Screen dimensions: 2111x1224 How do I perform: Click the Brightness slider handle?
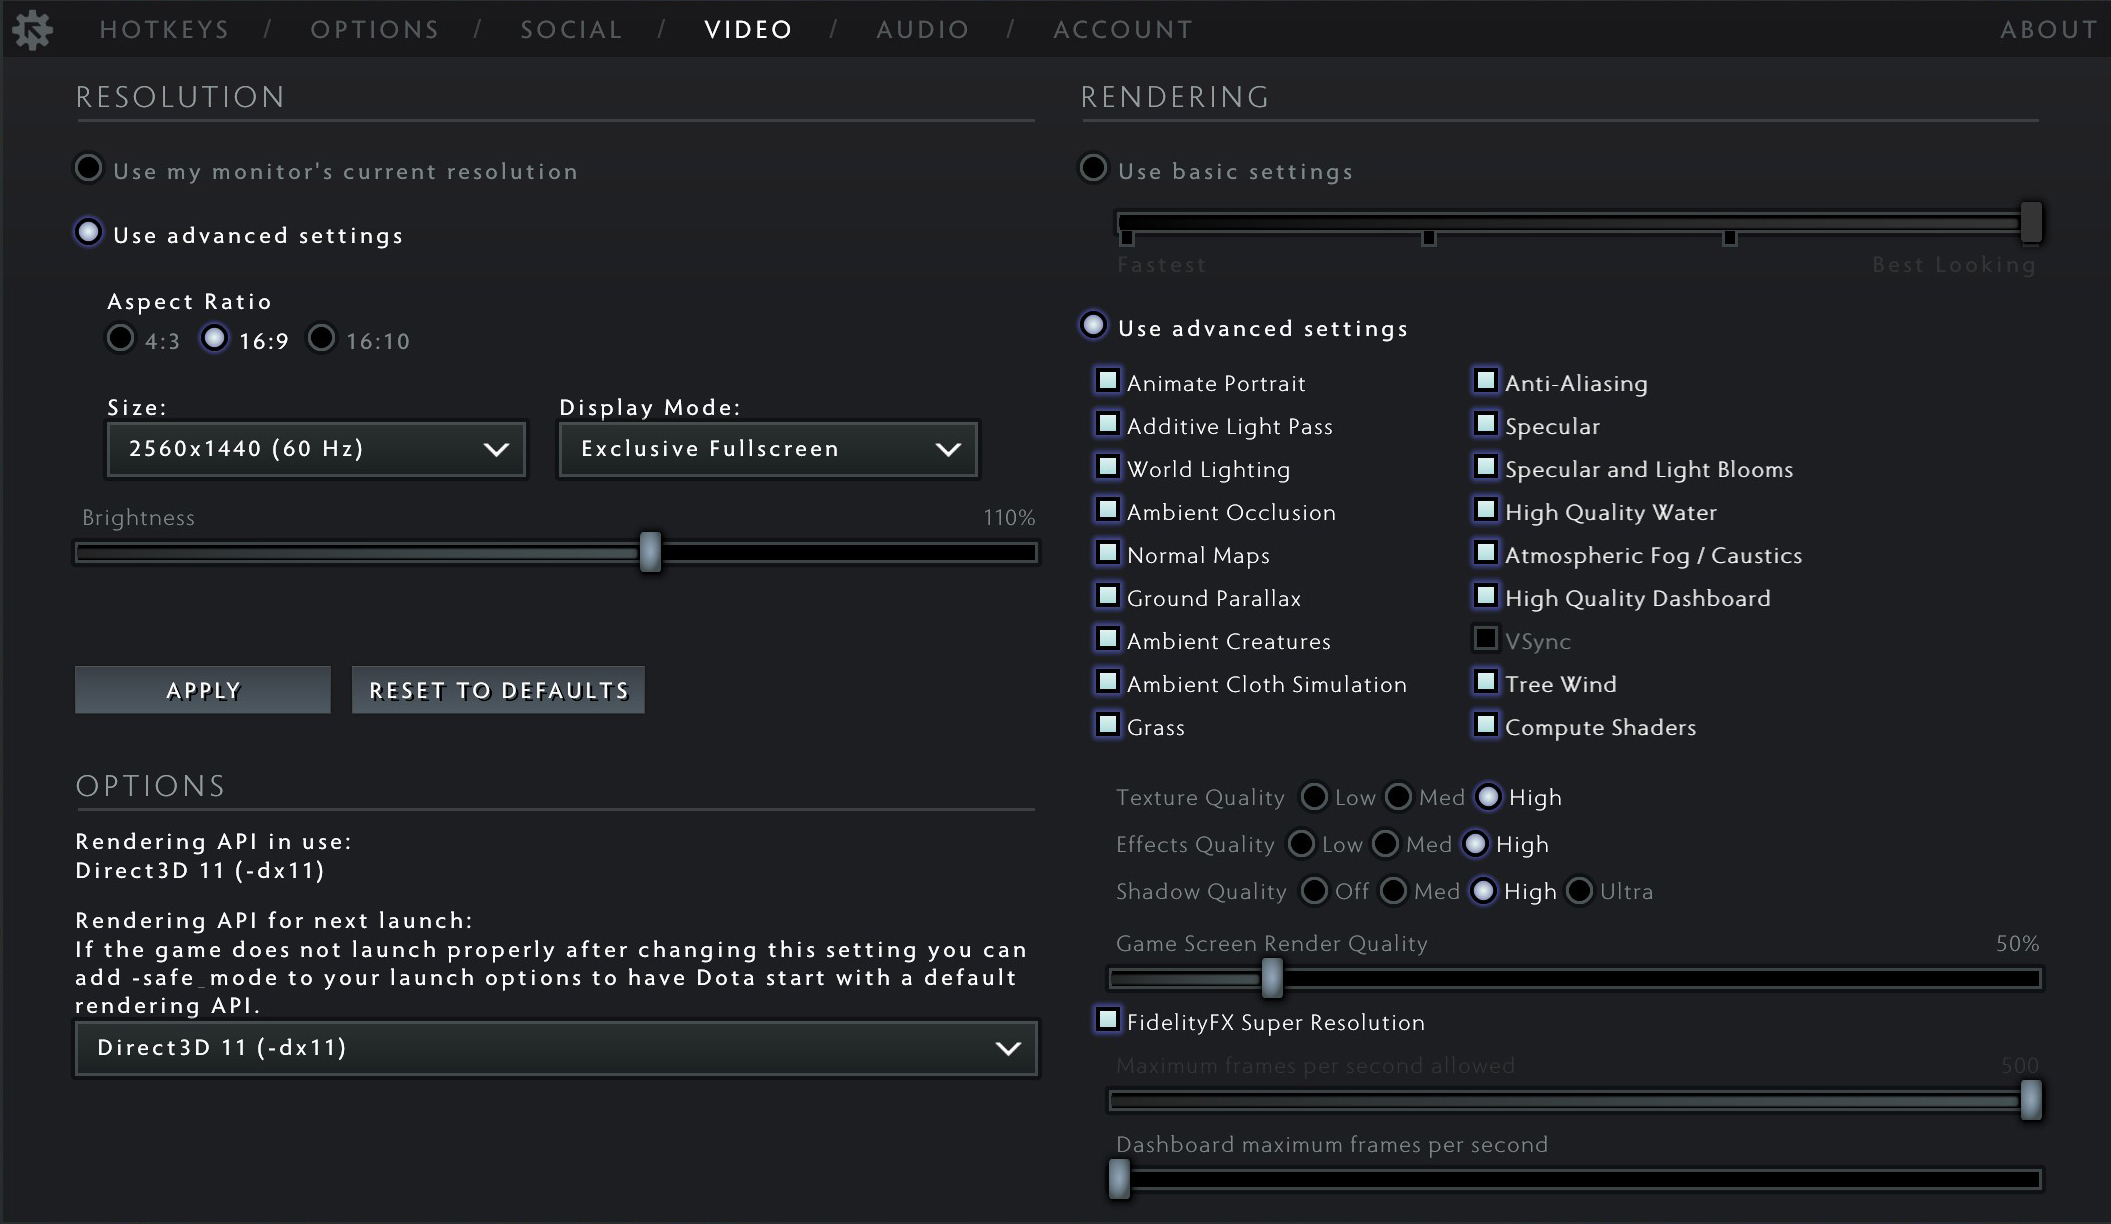650,552
